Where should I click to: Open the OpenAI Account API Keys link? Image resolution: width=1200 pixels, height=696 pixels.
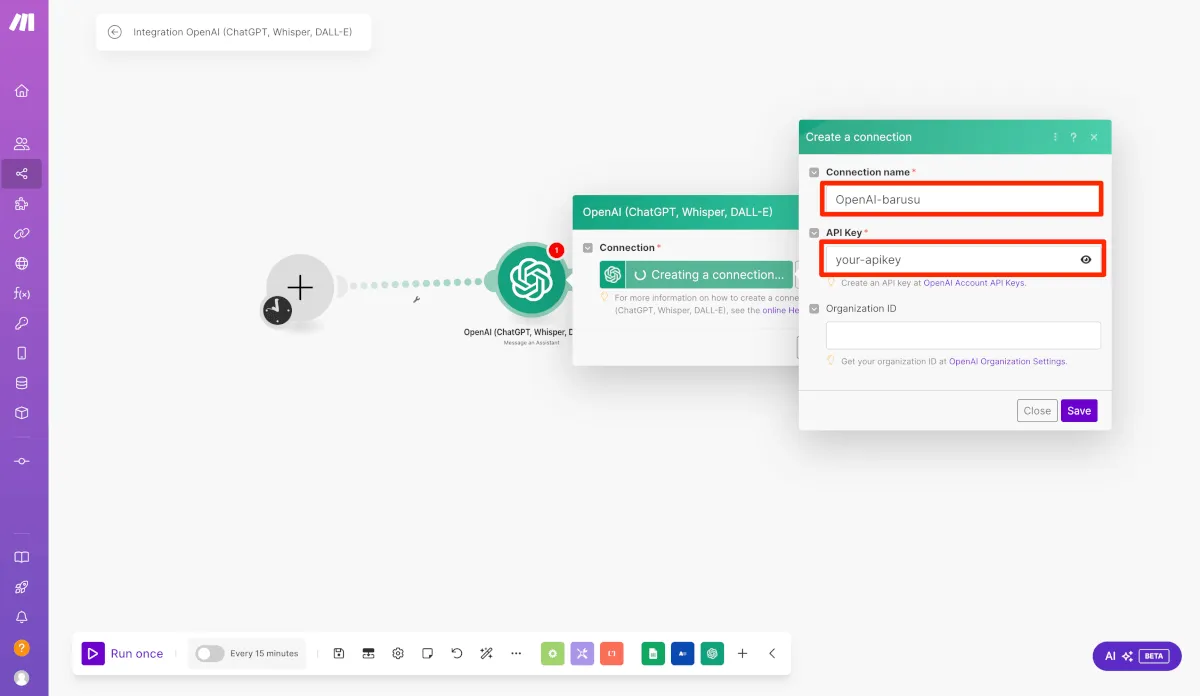point(974,284)
